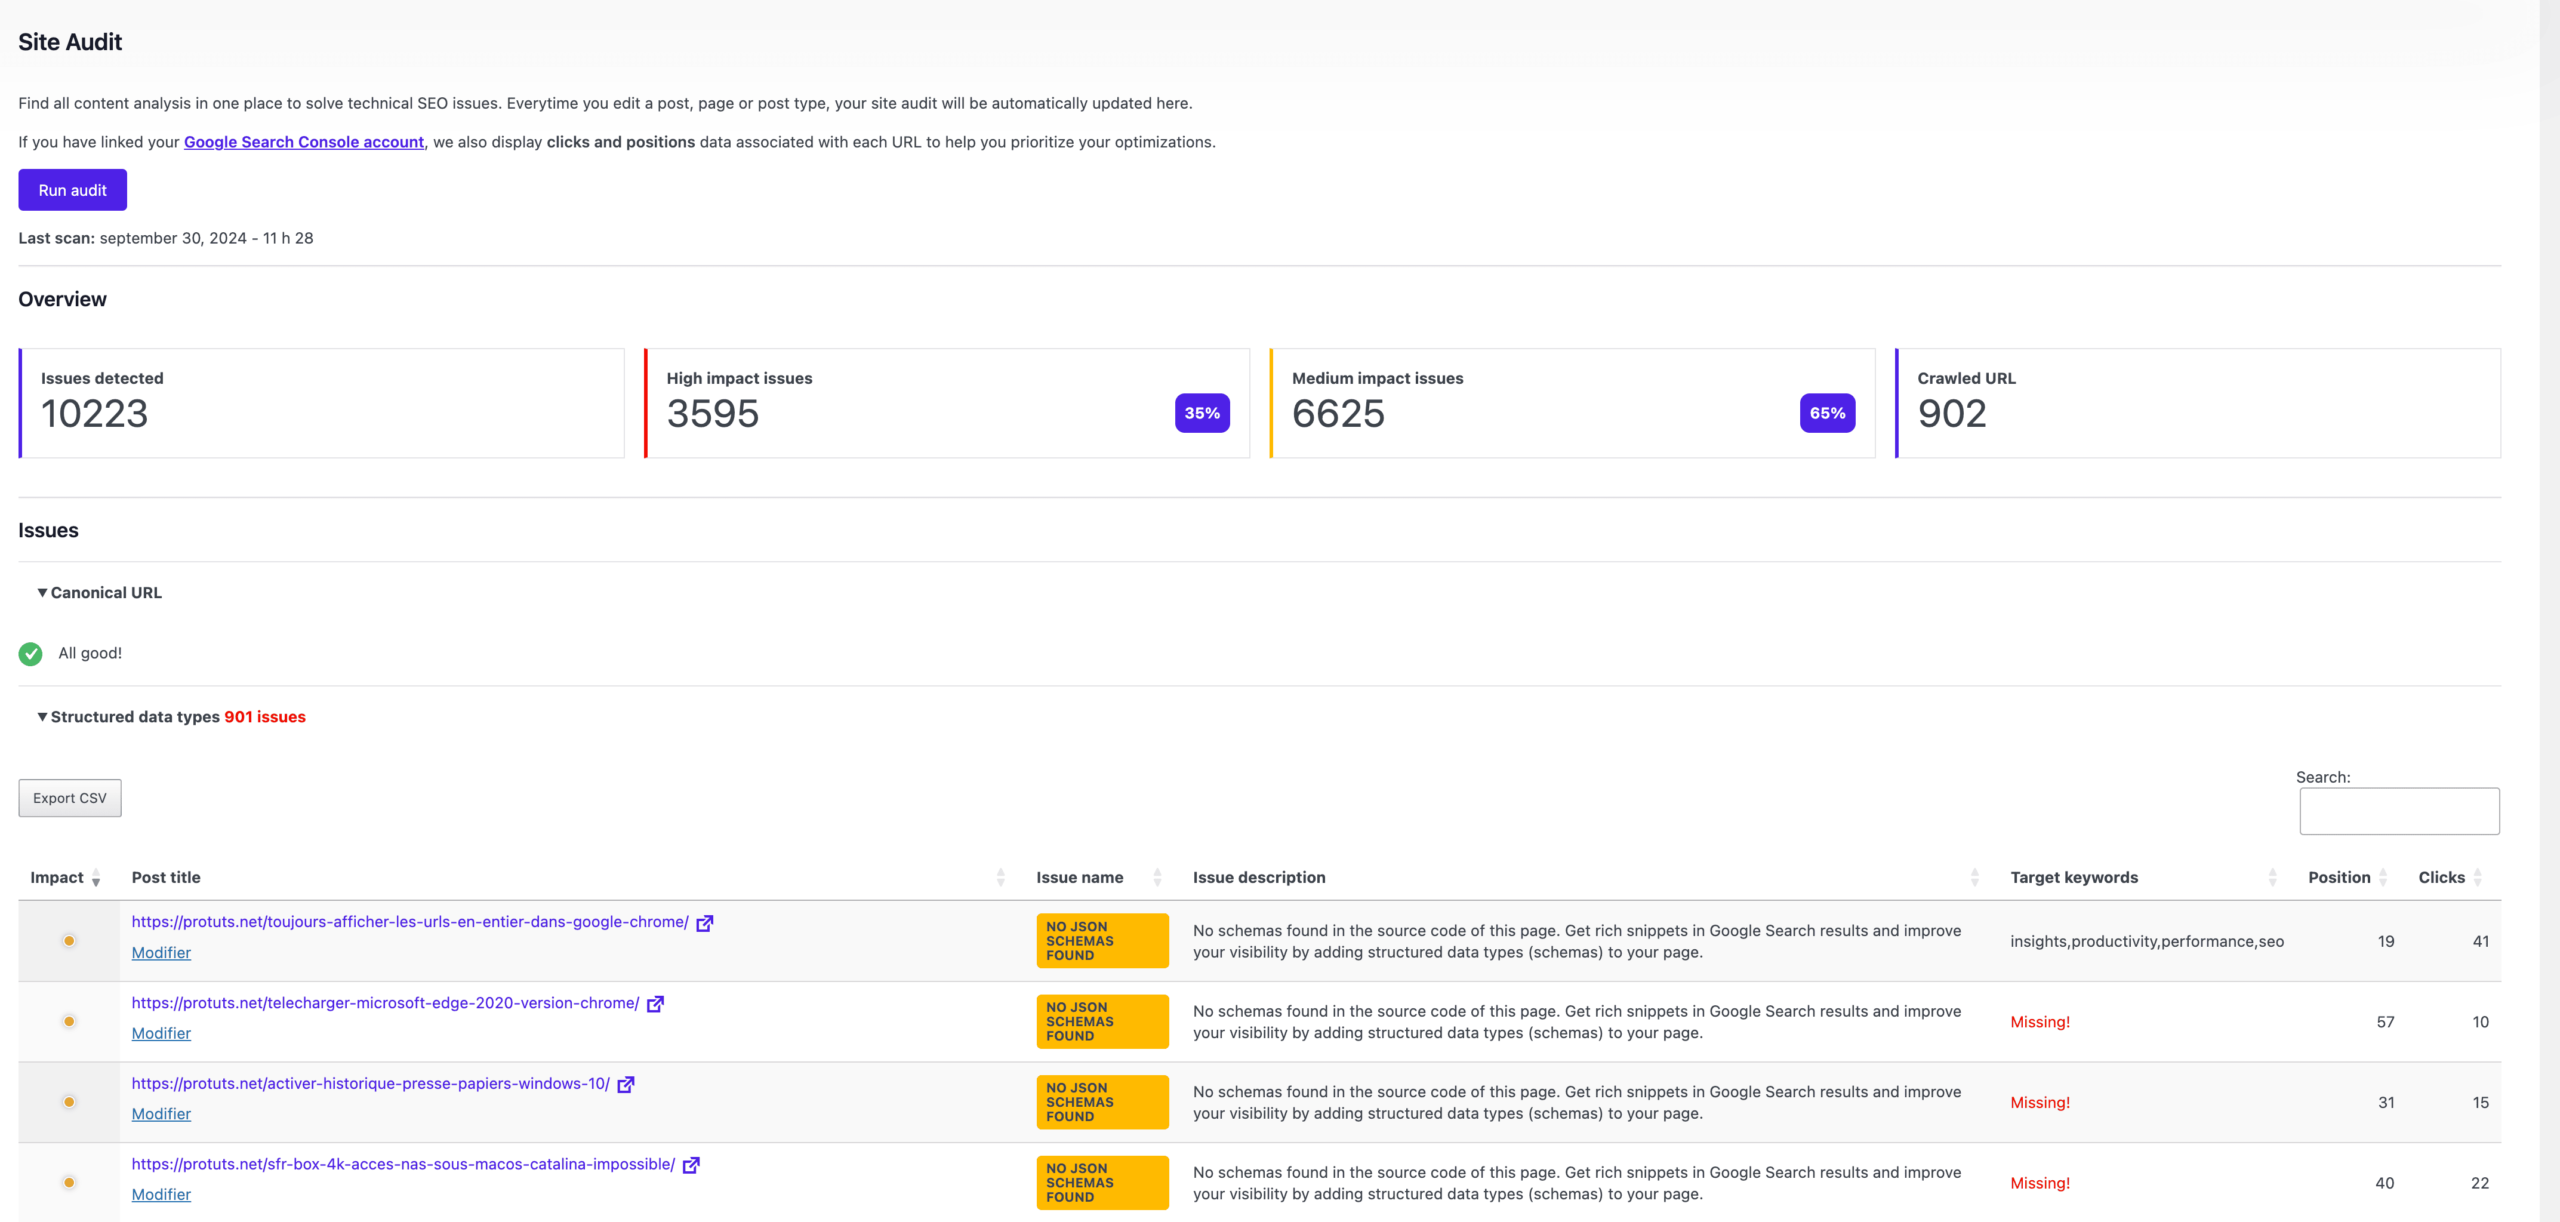Open external link icon for toujours-afficher-les-urls post
Screen dimensions: 2560x1222
pyautogui.click(x=705, y=923)
